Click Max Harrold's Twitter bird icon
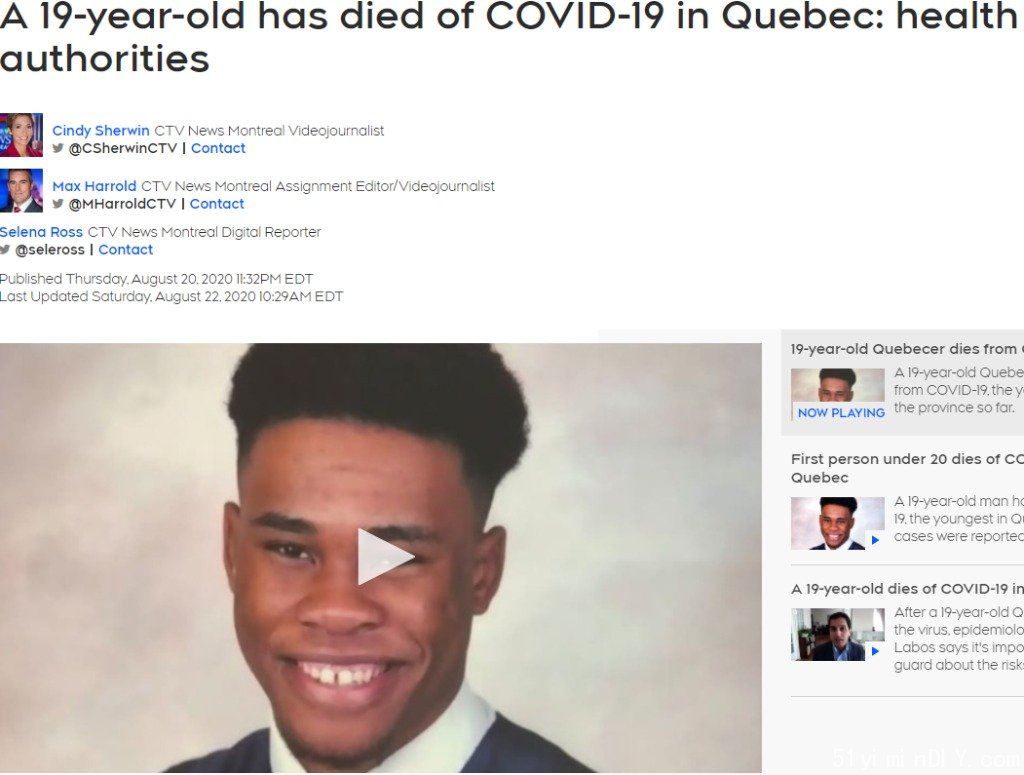Viewport: 1024px width, 775px height. [58, 204]
